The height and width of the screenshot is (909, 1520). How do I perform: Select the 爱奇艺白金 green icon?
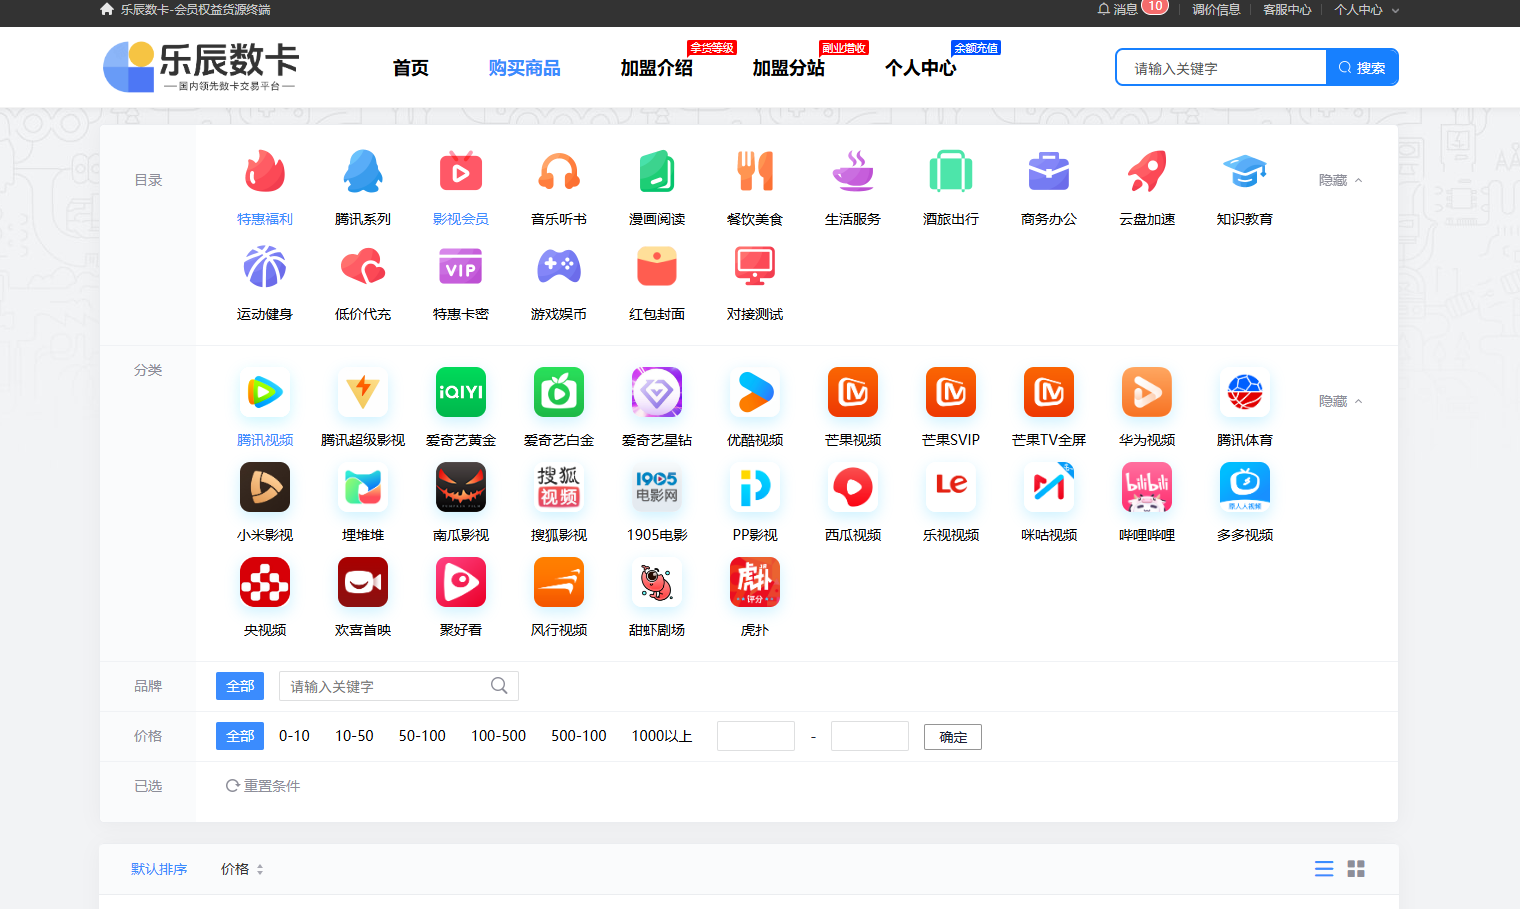click(x=559, y=393)
